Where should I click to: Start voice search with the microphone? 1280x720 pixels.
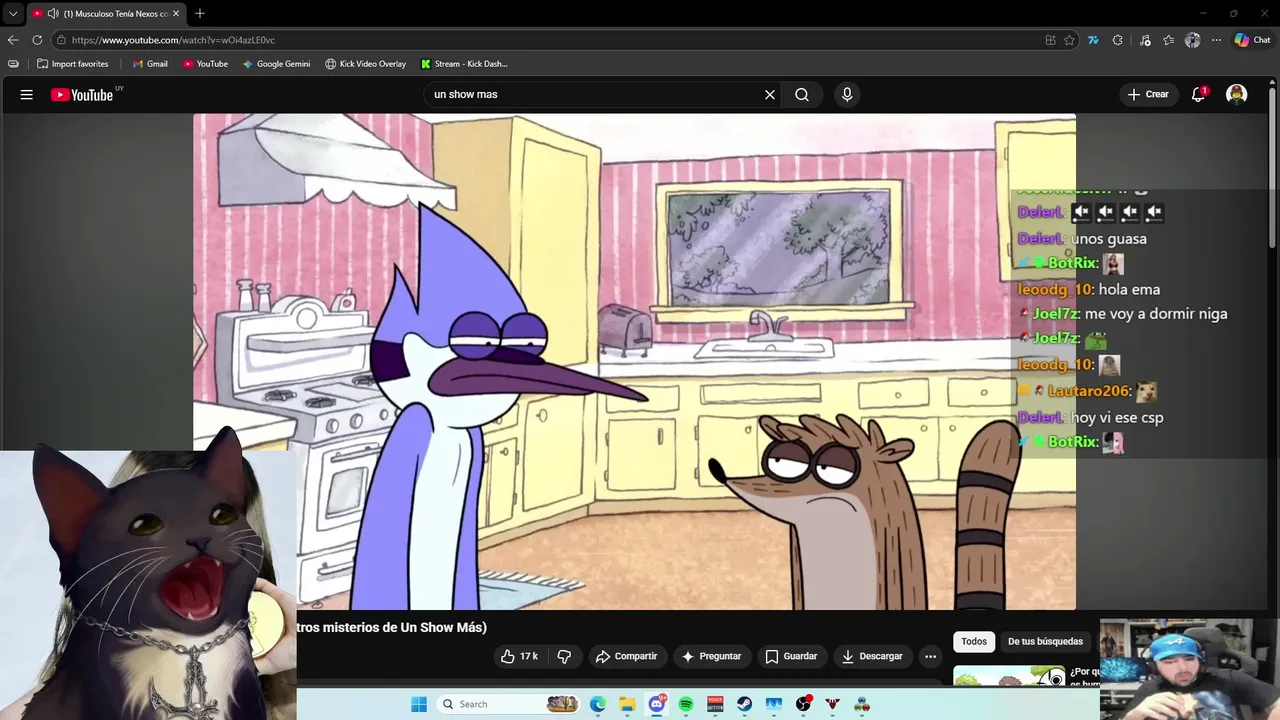(847, 95)
